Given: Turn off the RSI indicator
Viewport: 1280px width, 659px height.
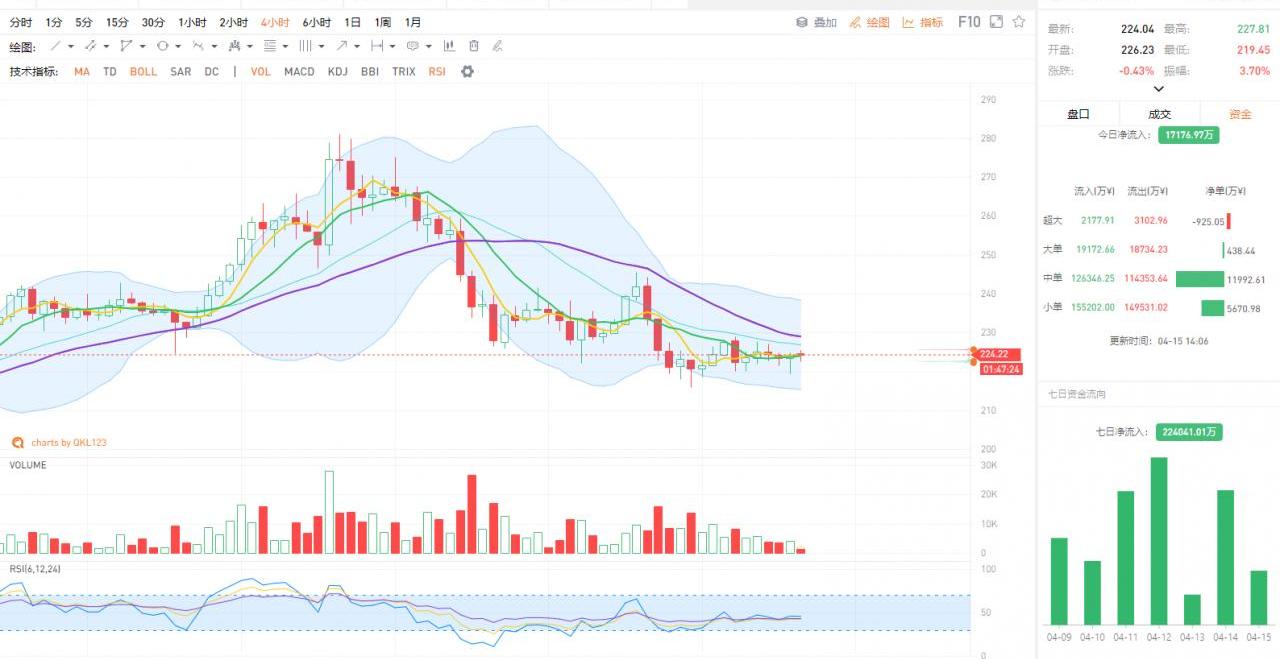Looking at the screenshot, I should tap(437, 72).
